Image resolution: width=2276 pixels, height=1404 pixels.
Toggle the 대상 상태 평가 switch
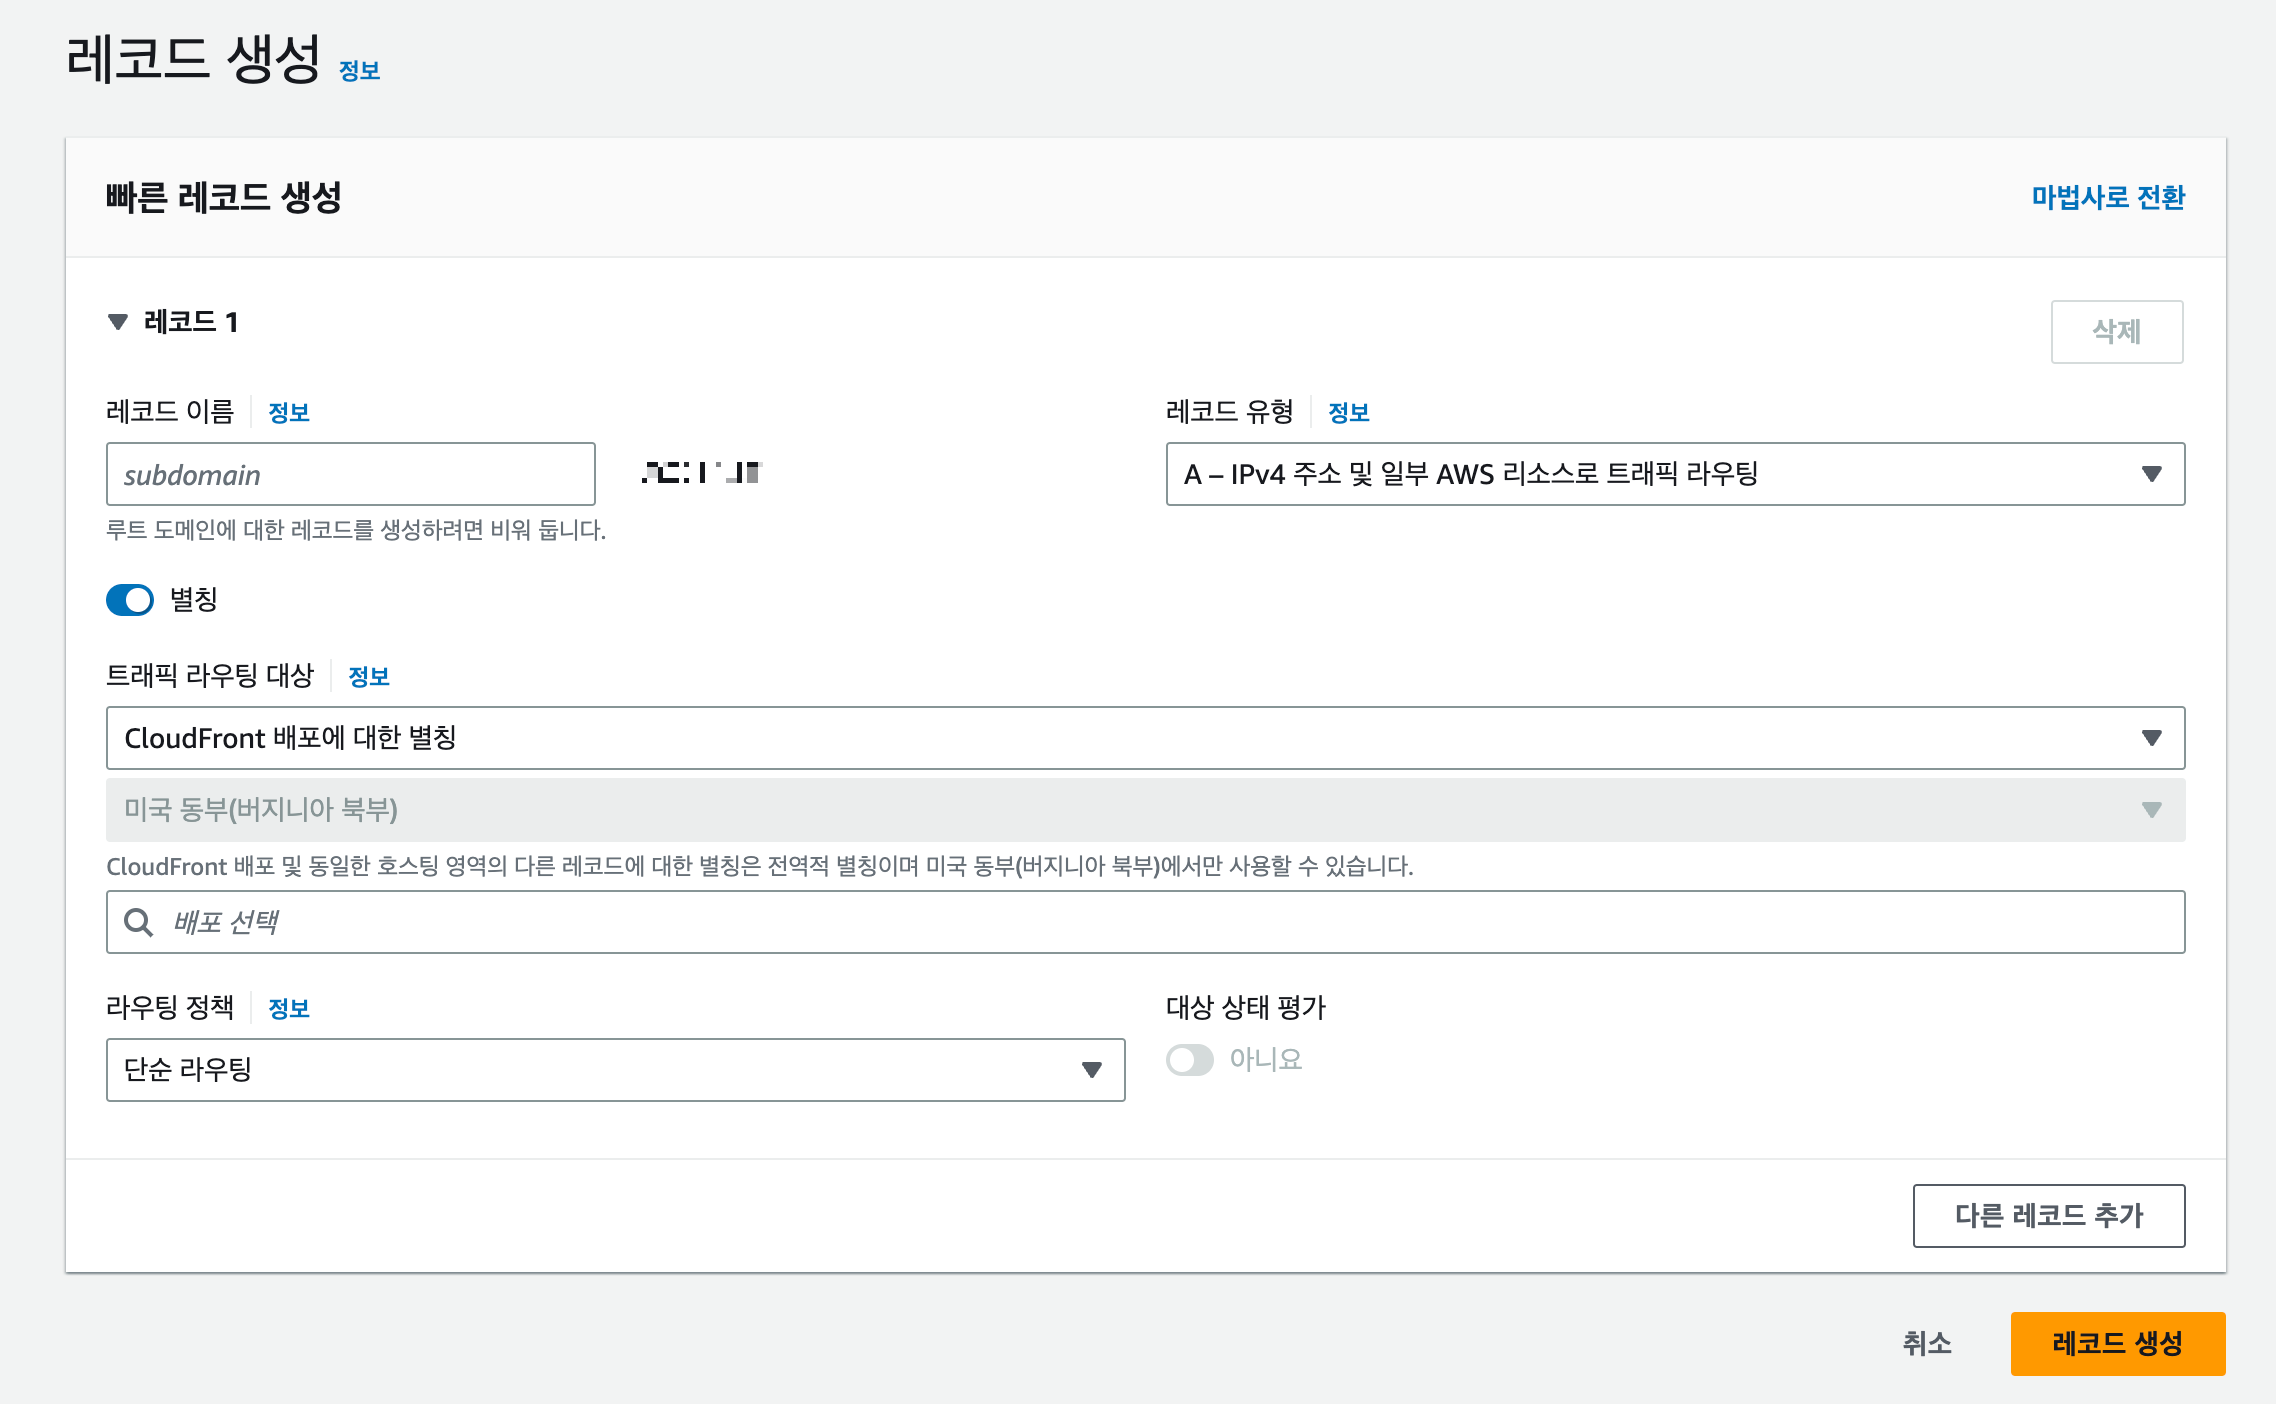pyautogui.click(x=1190, y=1060)
